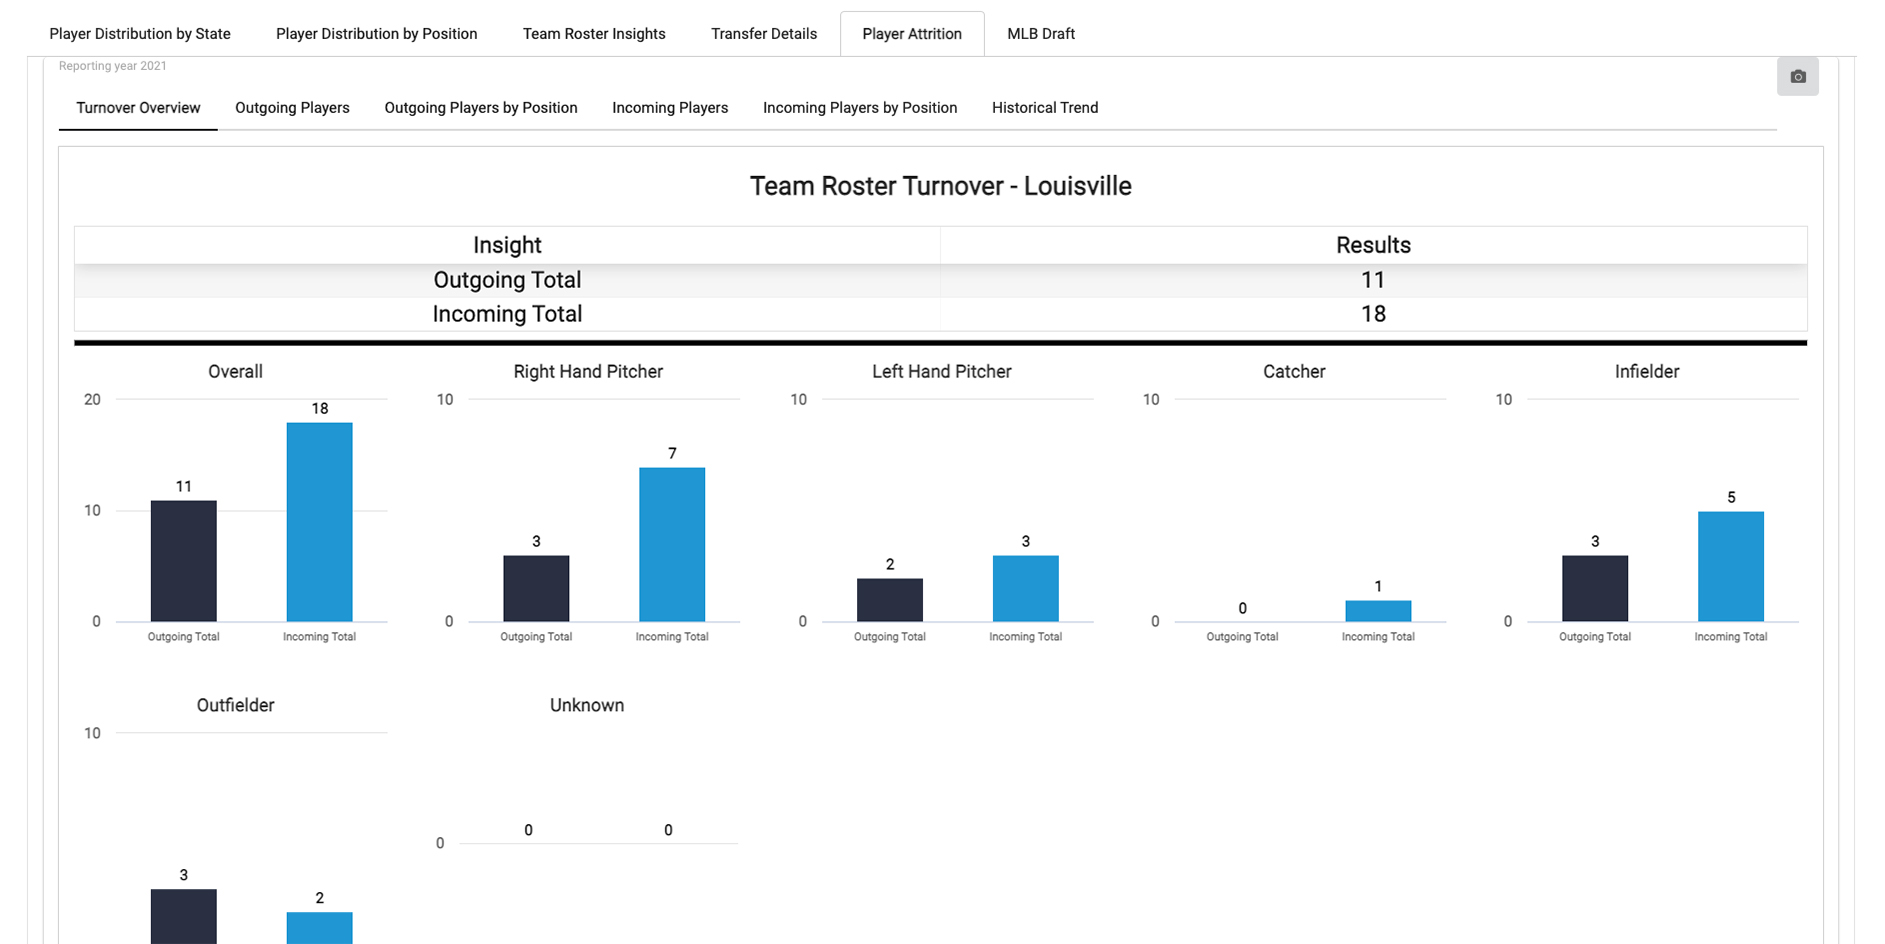Select the Turnover Overview sub-tab
This screenshot has width=1885, height=944.
(x=138, y=108)
